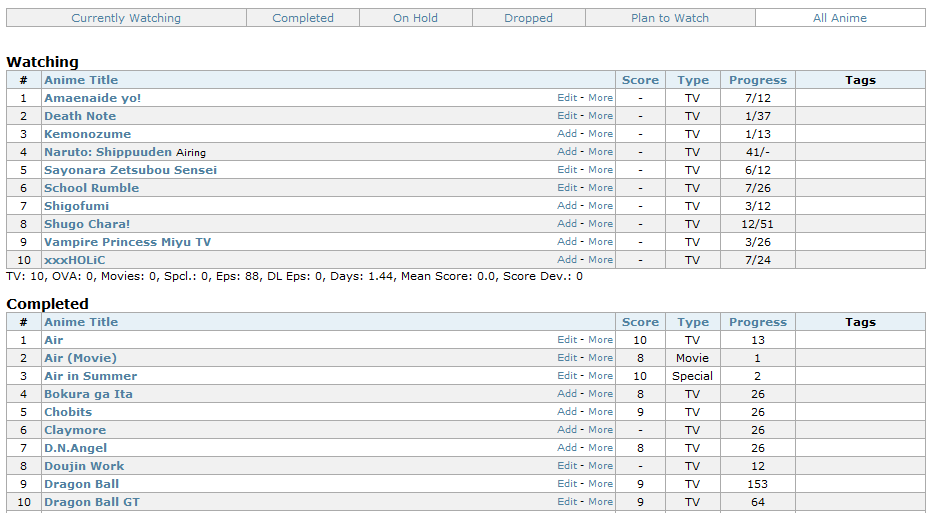This screenshot has width=935, height=513.
Task: Open the Dragon Ball title link
Action: point(82,484)
